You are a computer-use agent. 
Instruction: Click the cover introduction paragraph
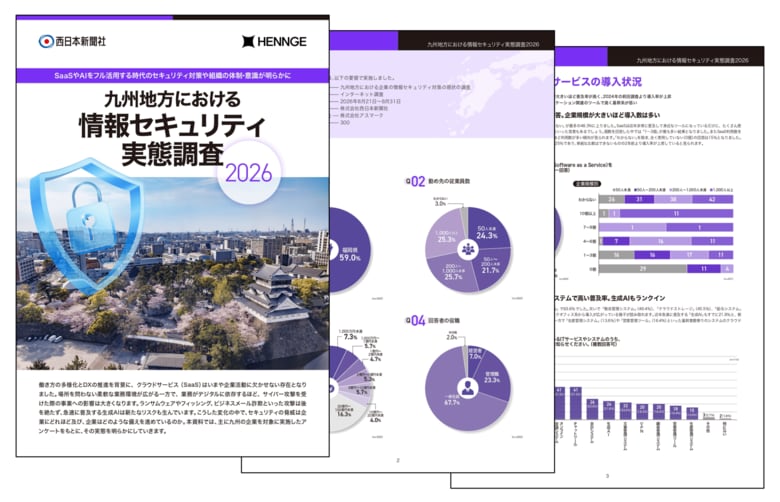pos(173,407)
